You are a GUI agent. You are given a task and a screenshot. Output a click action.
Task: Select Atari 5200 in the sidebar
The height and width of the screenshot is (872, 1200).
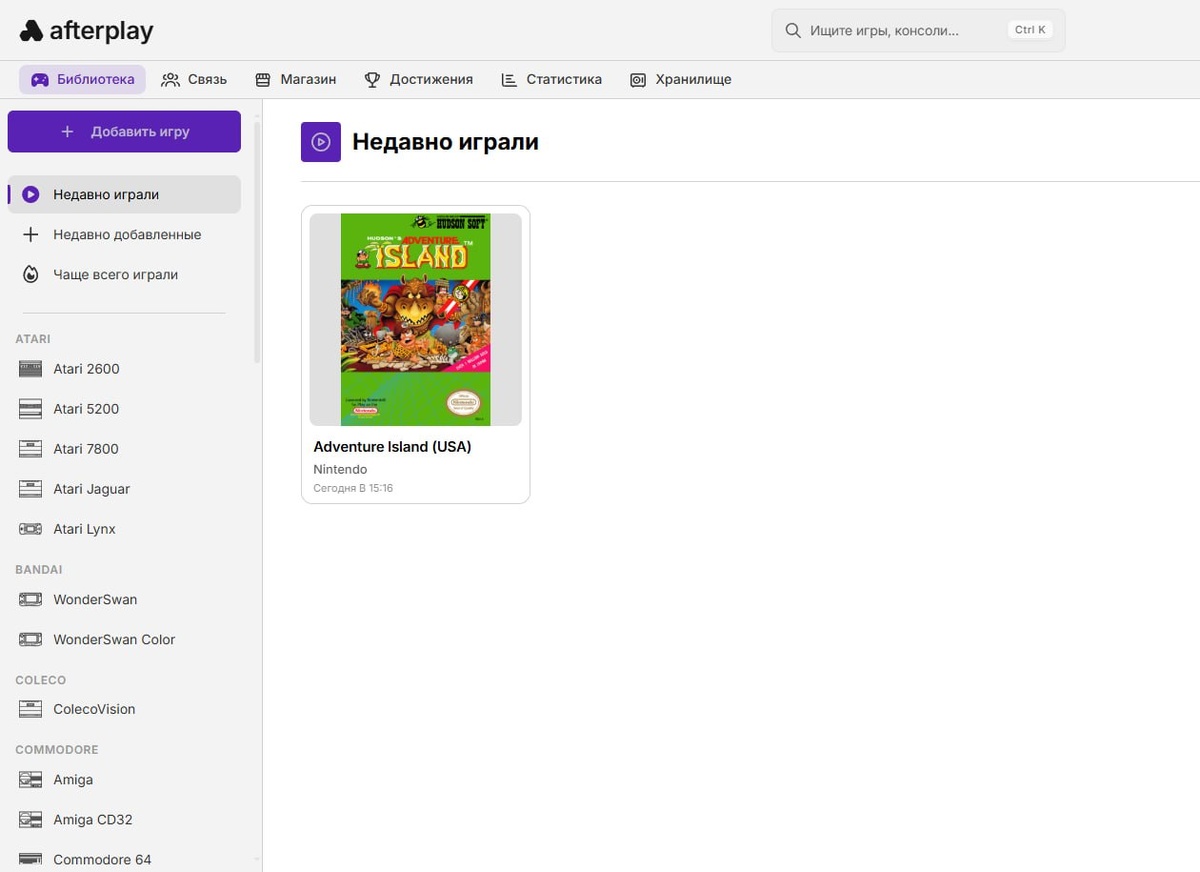point(124,409)
